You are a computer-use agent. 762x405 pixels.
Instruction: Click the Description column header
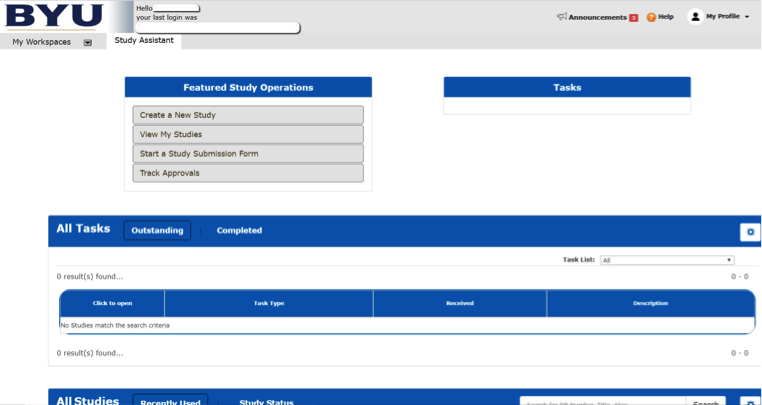[x=650, y=303]
